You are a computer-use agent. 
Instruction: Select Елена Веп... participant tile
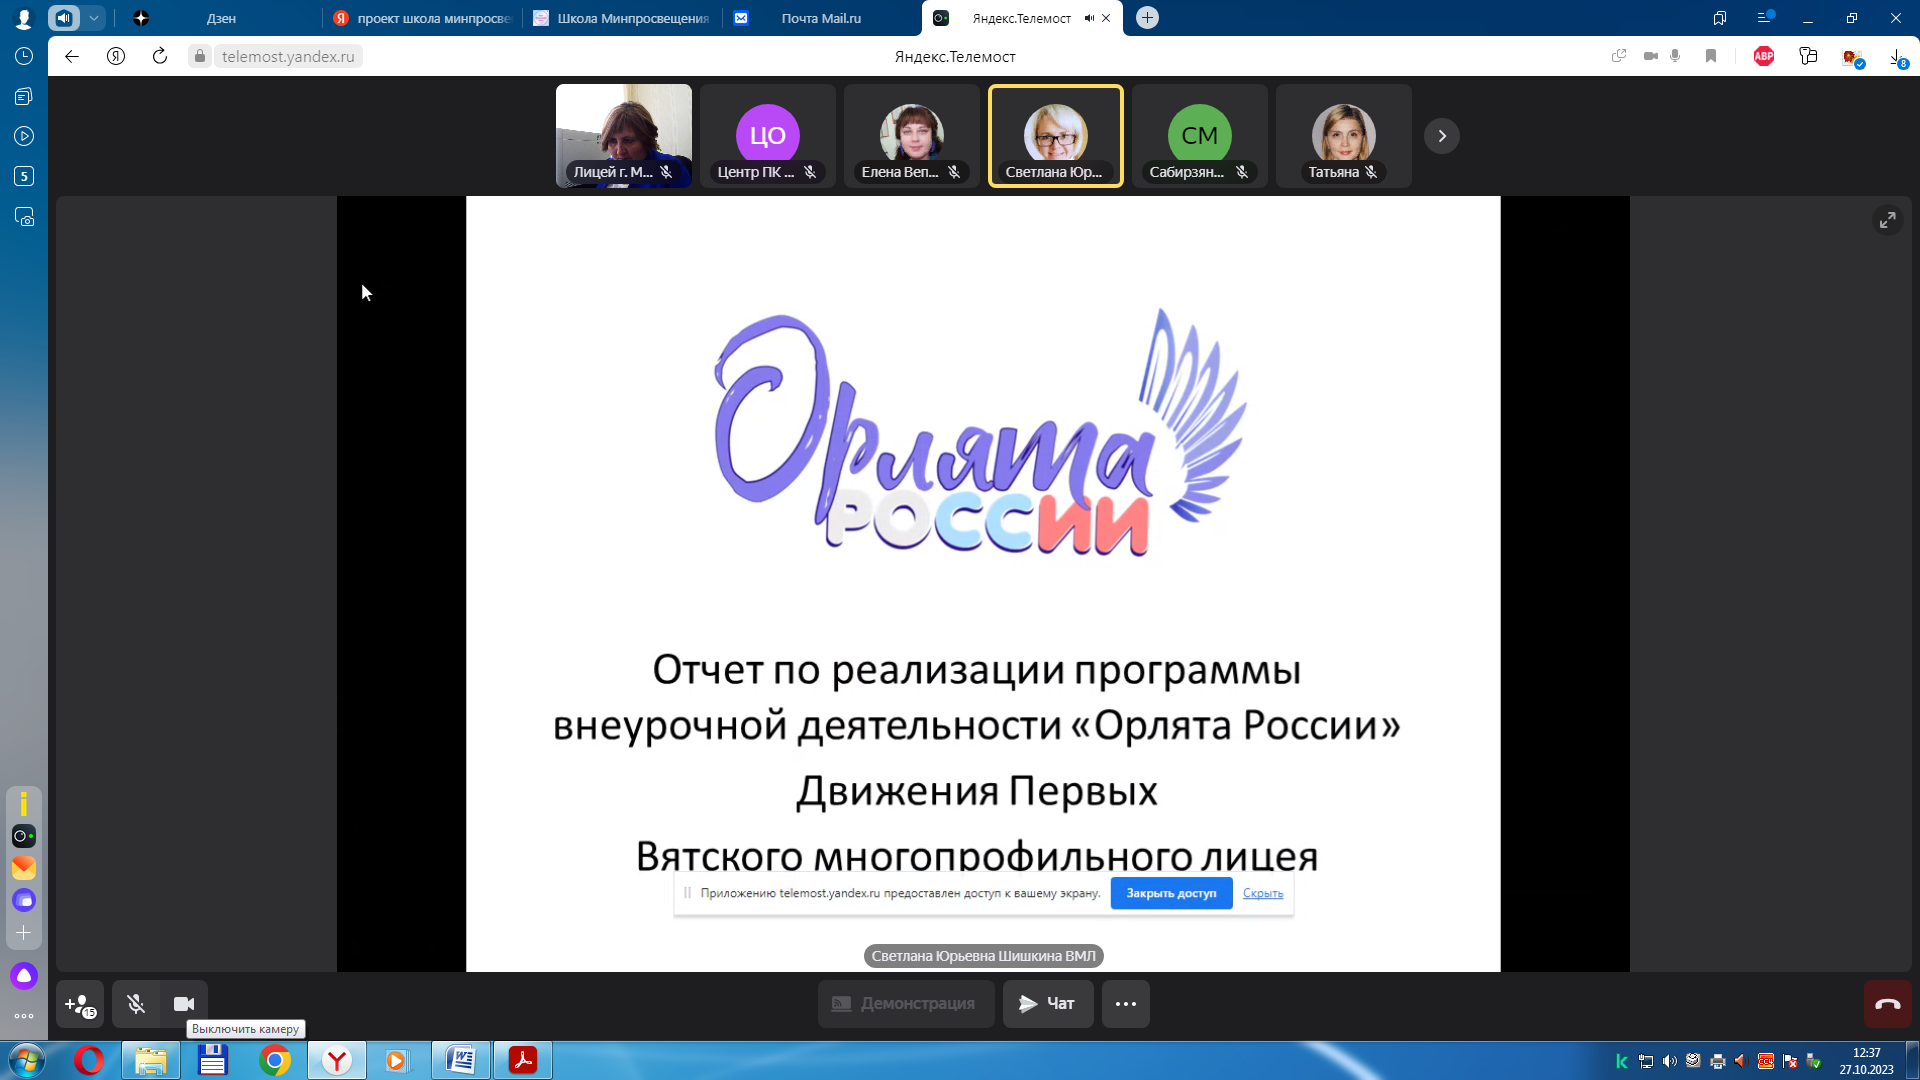click(912, 136)
